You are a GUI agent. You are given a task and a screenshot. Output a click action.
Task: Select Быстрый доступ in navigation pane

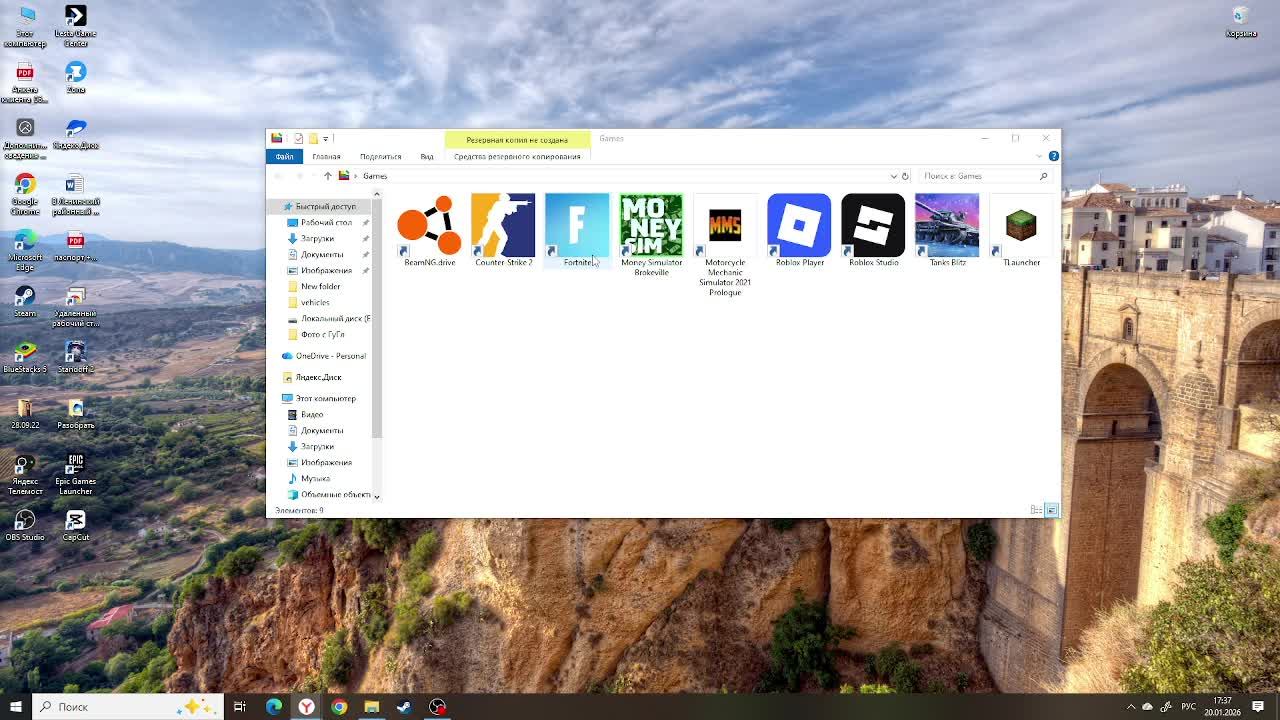[x=319, y=206]
